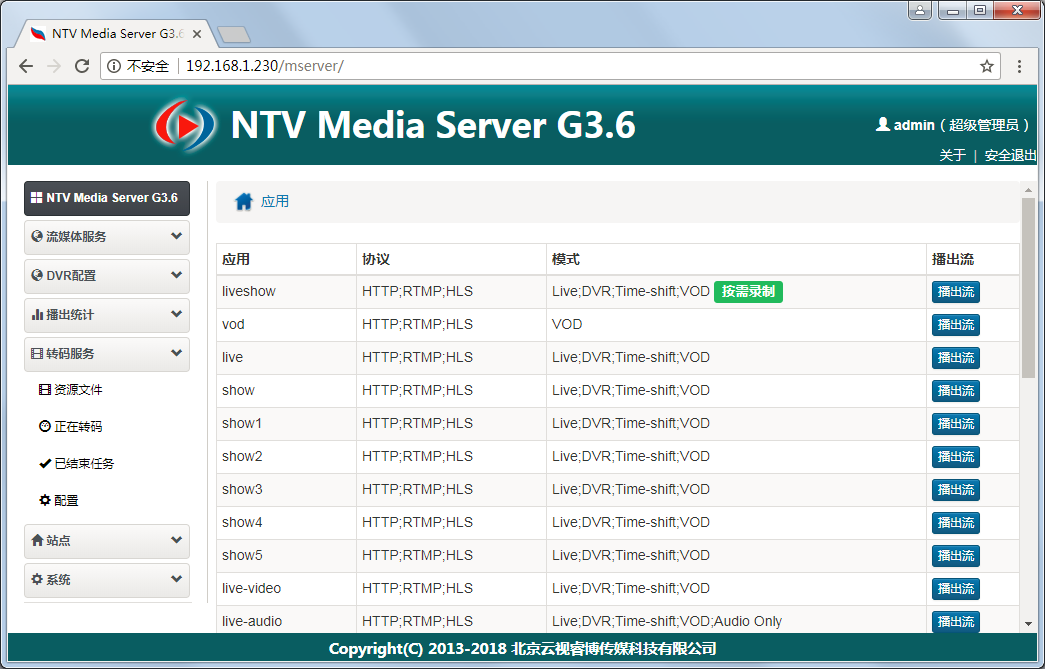The height and width of the screenshot is (669, 1045).
Task: Click 播出流 button for show2
Action: pyautogui.click(x=956, y=457)
